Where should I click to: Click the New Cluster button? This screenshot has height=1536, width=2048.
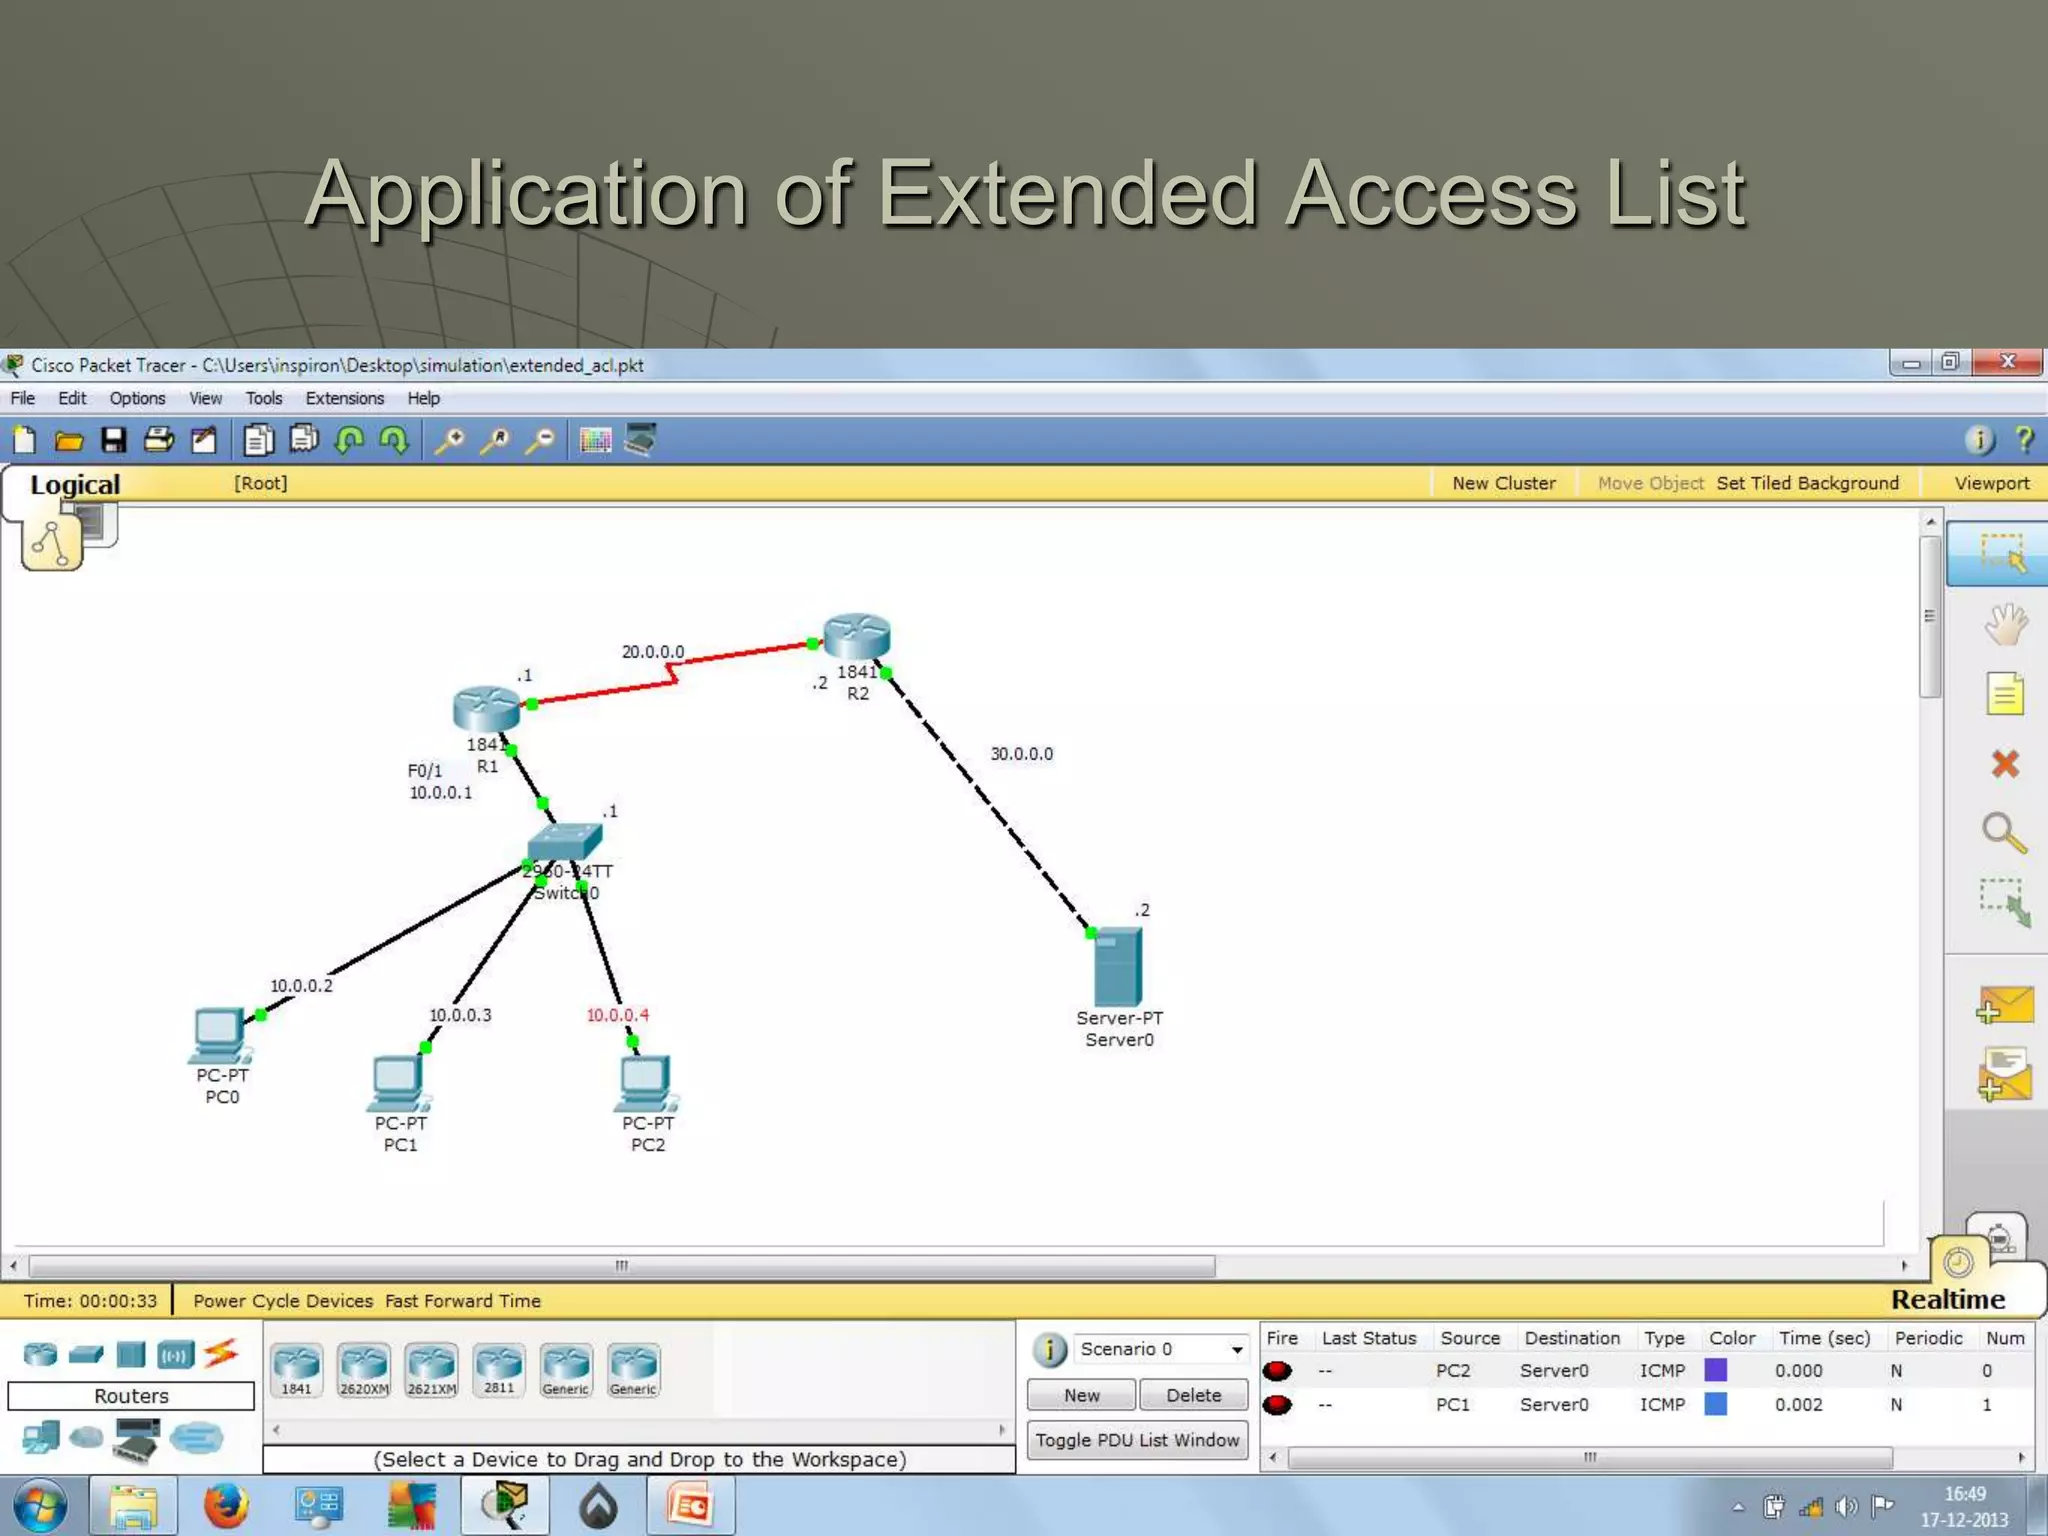click(1503, 483)
